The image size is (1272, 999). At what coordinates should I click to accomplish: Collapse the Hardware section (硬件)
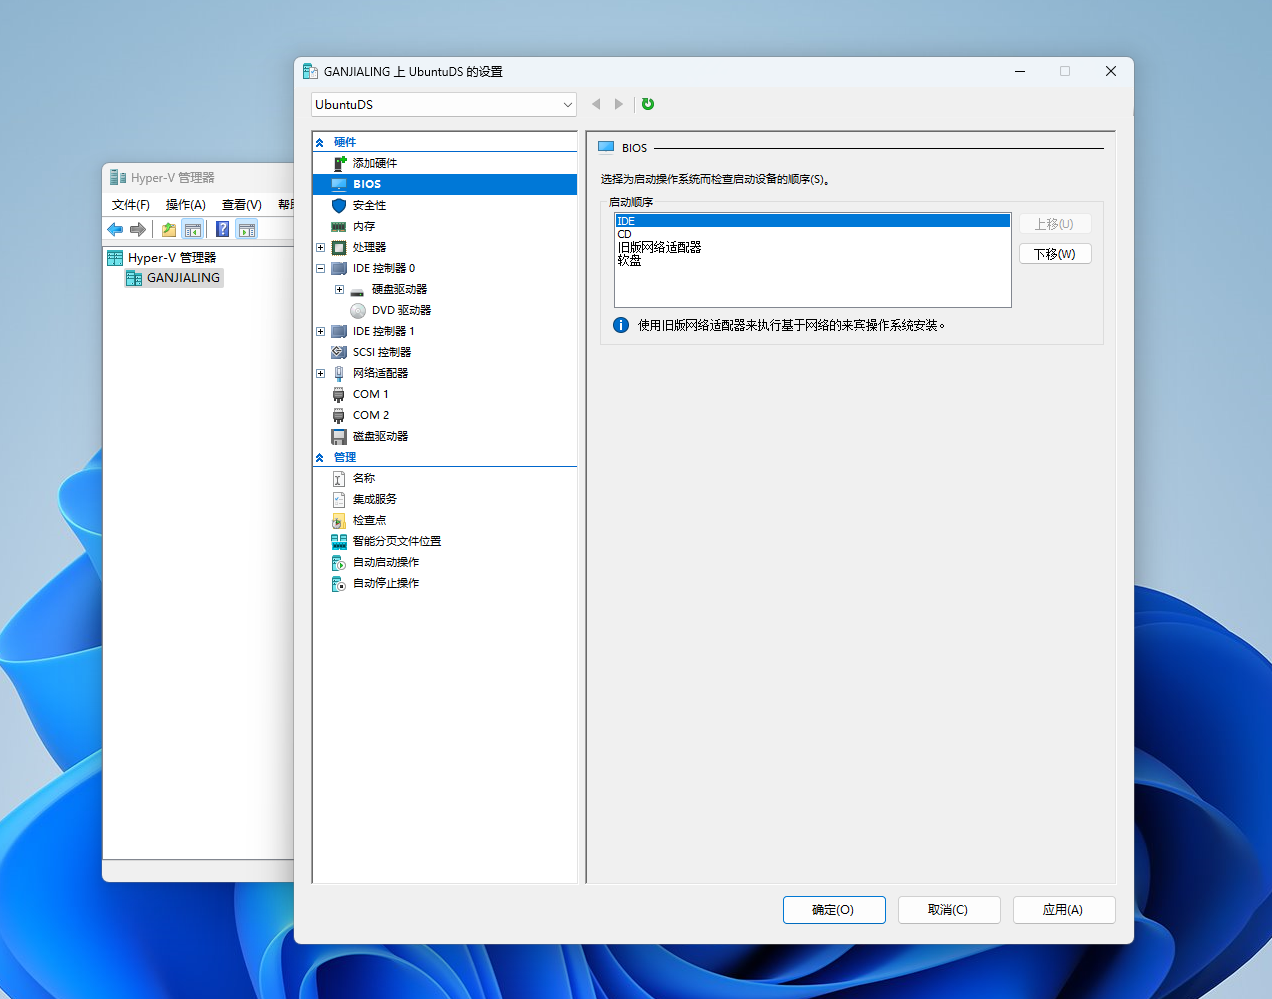coord(320,143)
